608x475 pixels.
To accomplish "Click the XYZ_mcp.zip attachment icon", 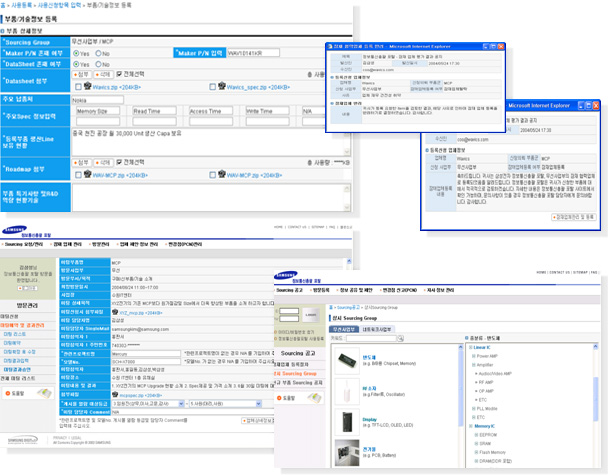I will [x=115, y=312].
